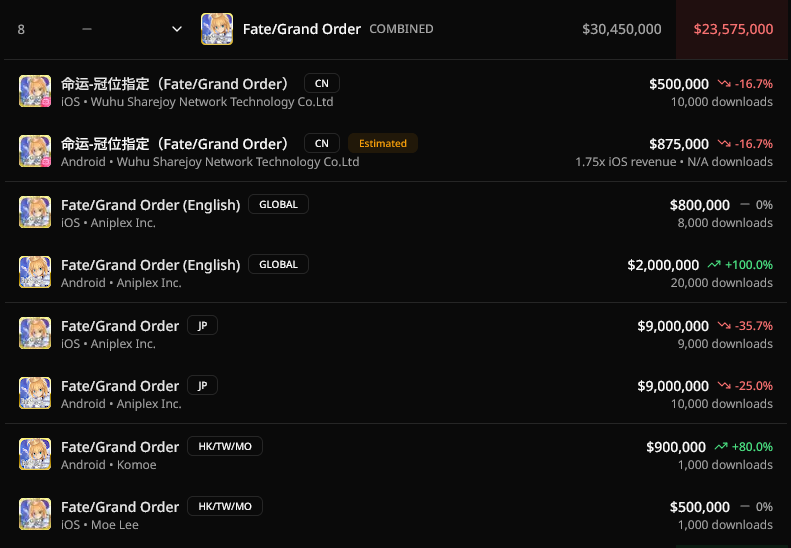The width and height of the screenshot is (791, 548).
Task: Click the -25.0% trend indicator
Action: coord(746,386)
